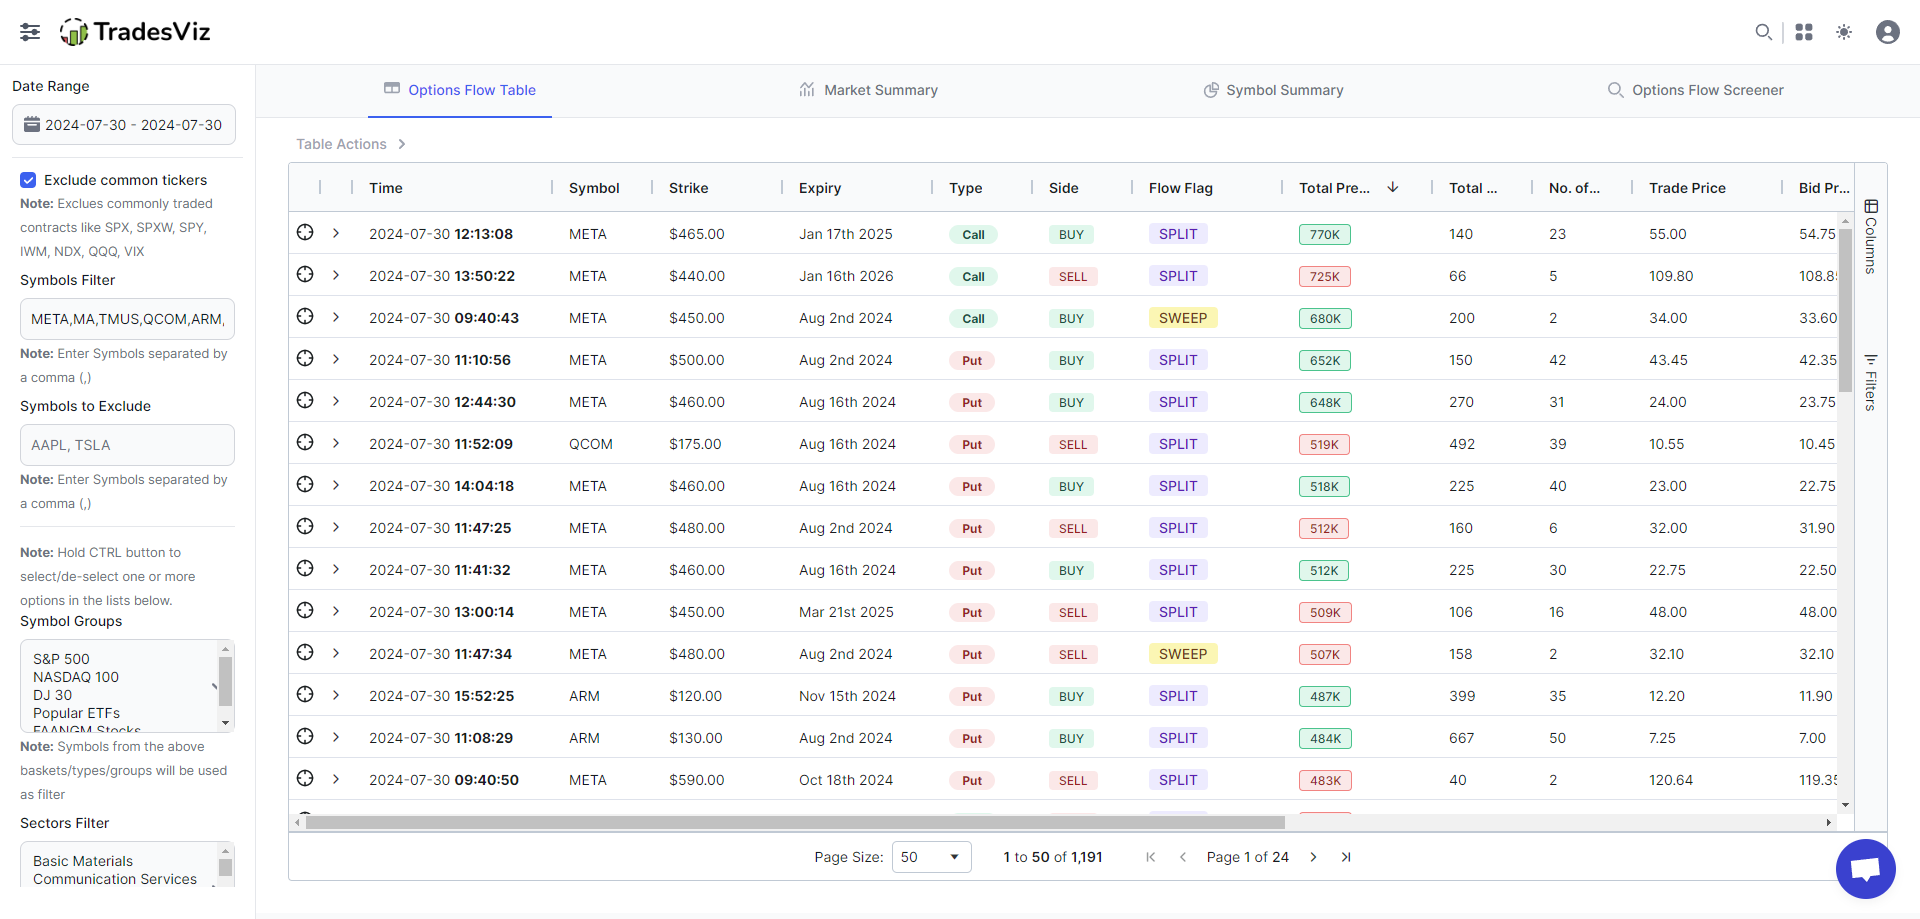Click crosshair icon on ARM 15:52:25 row
Screen dimensions: 1920x919
point(305,694)
